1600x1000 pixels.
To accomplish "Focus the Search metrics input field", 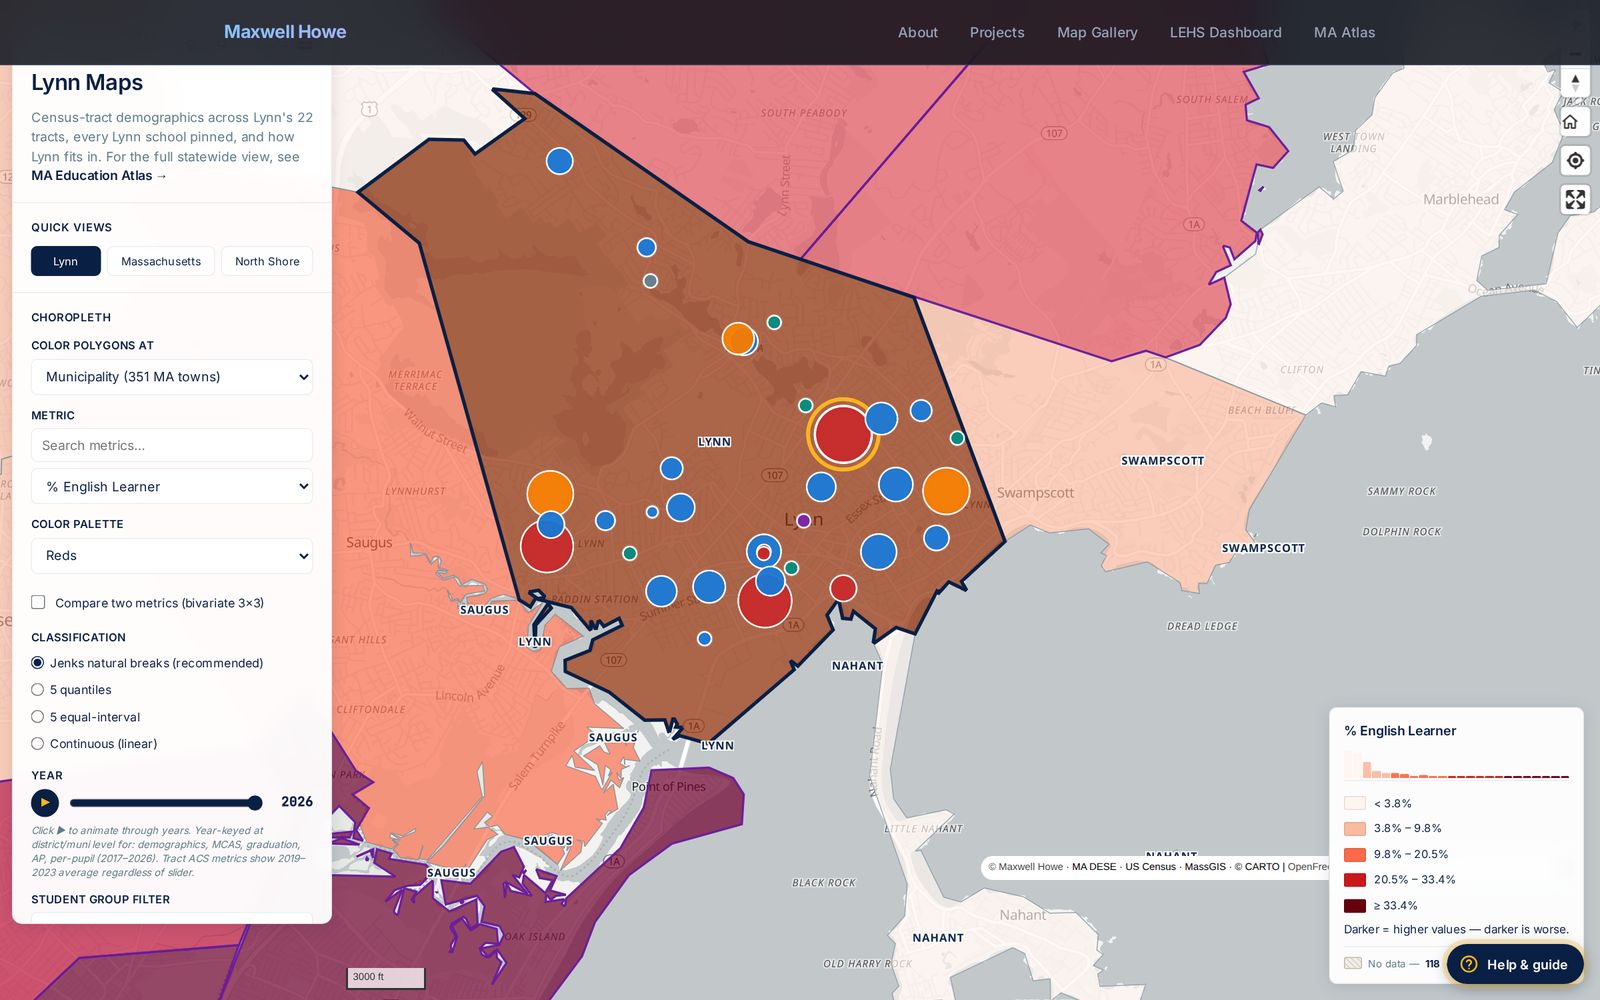I will pyautogui.click(x=172, y=445).
